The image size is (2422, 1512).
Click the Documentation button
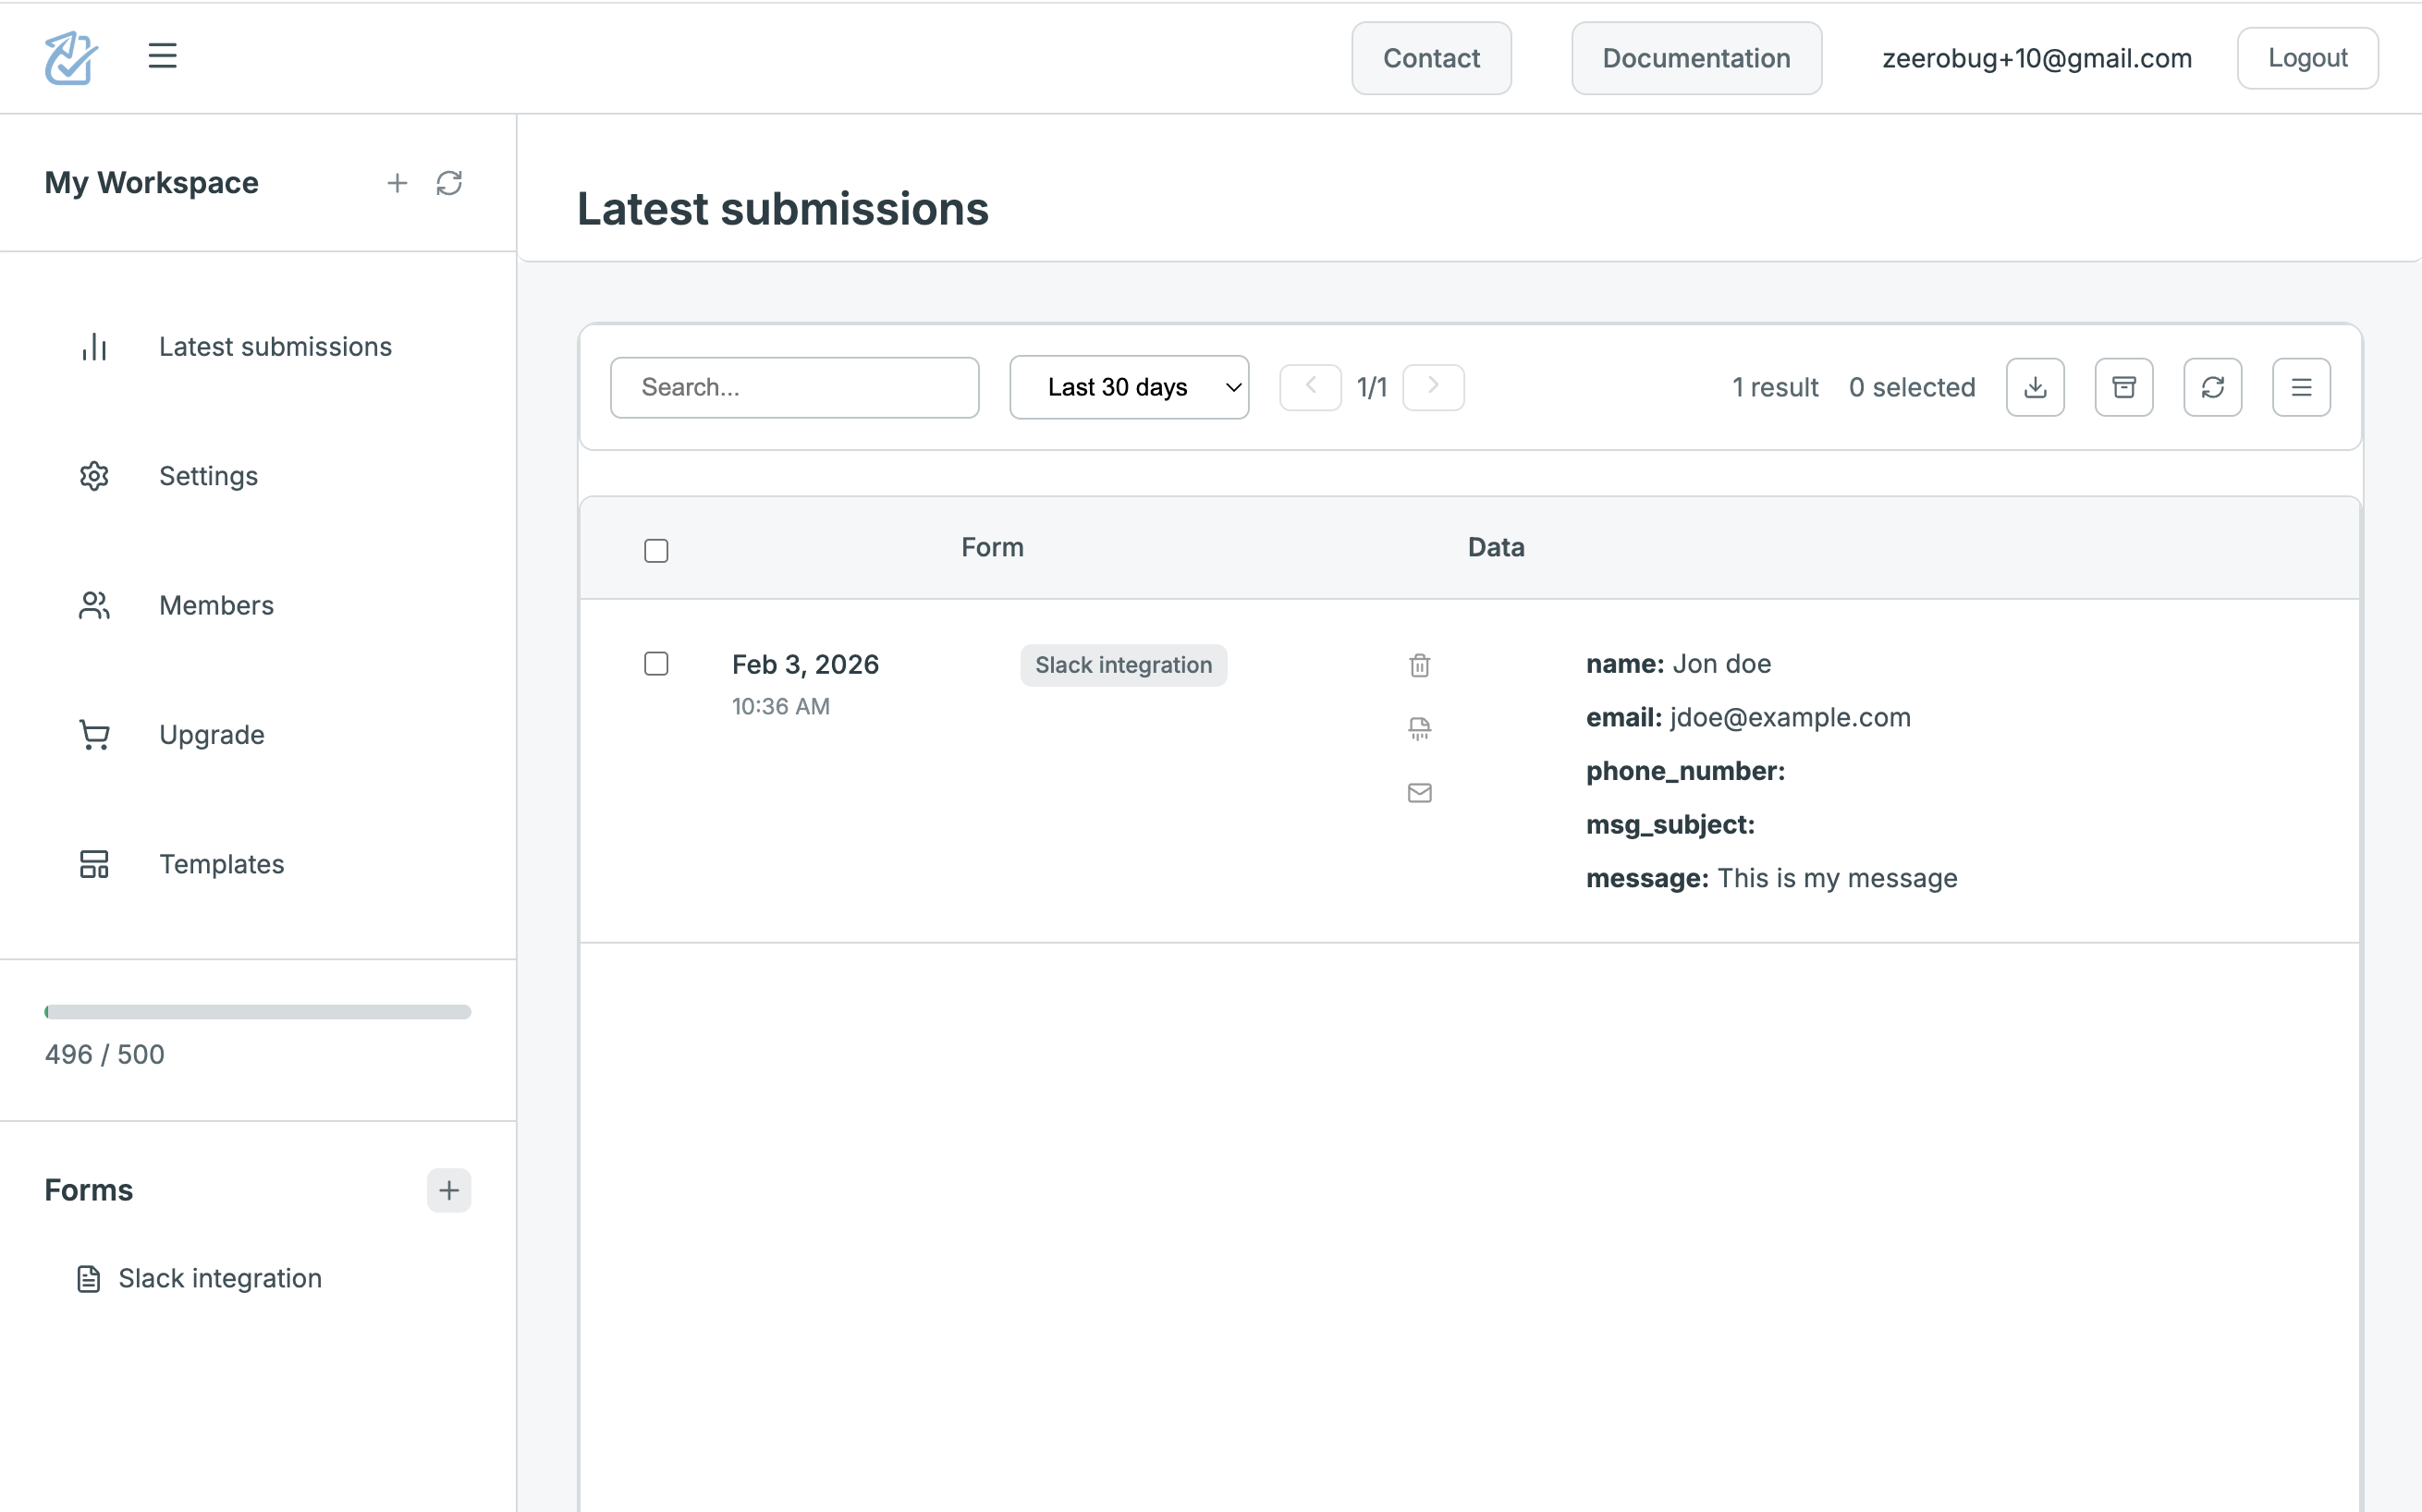click(x=1695, y=58)
